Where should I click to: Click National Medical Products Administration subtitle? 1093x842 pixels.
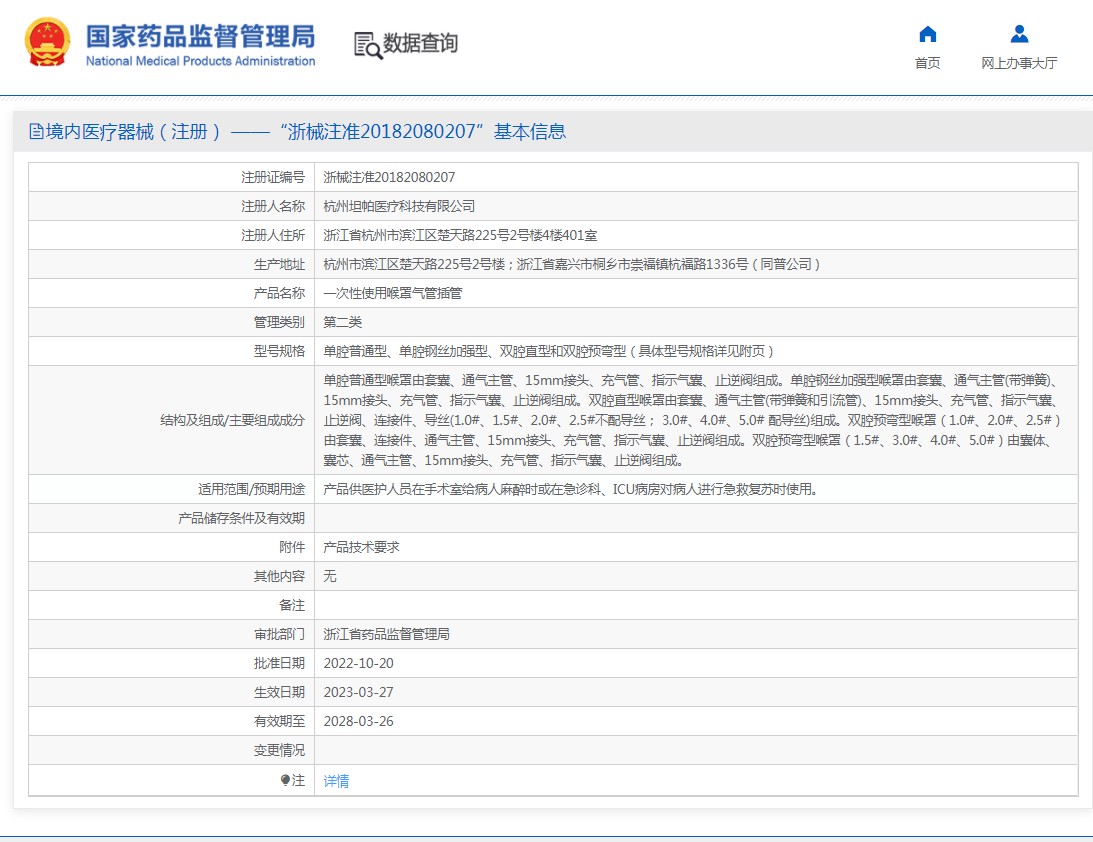click(201, 61)
